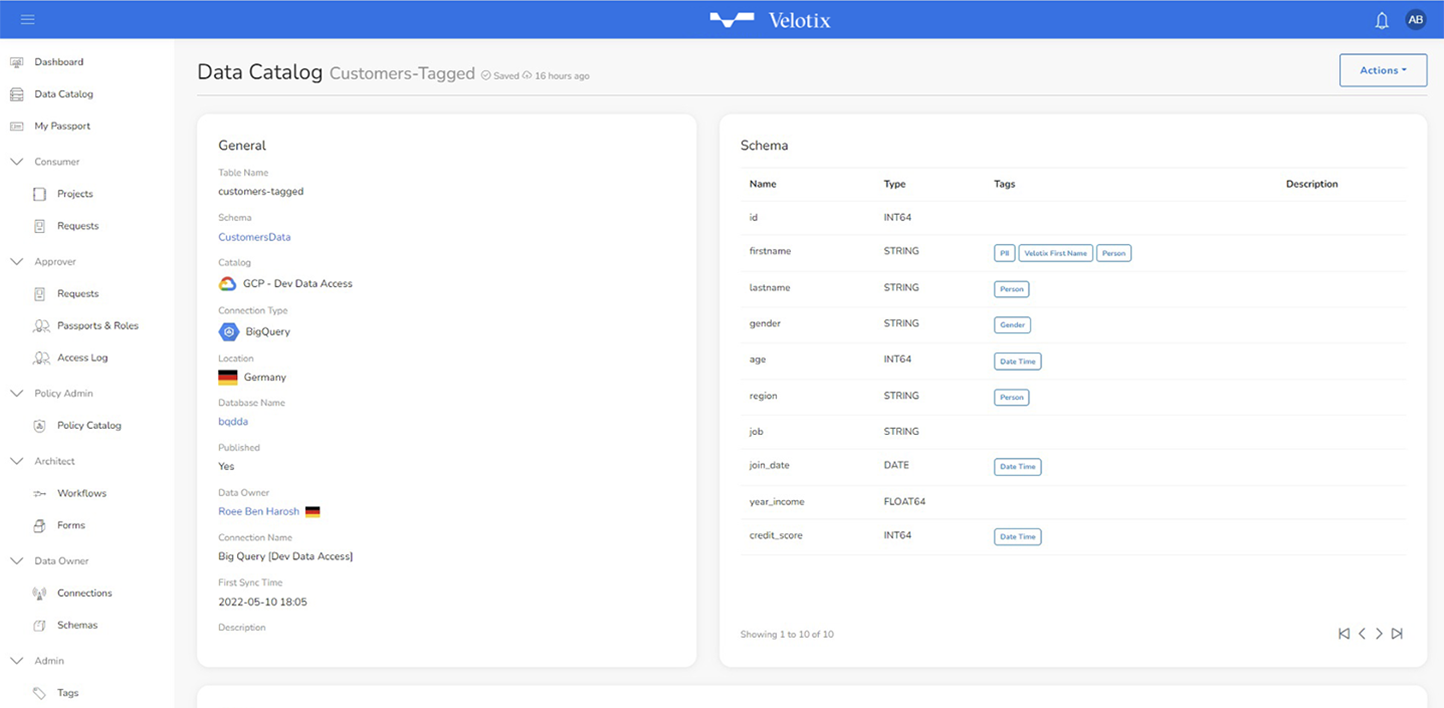Screen dimensions: 1444x708
Task: Open the CustomersData schema link
Action: 254,237
